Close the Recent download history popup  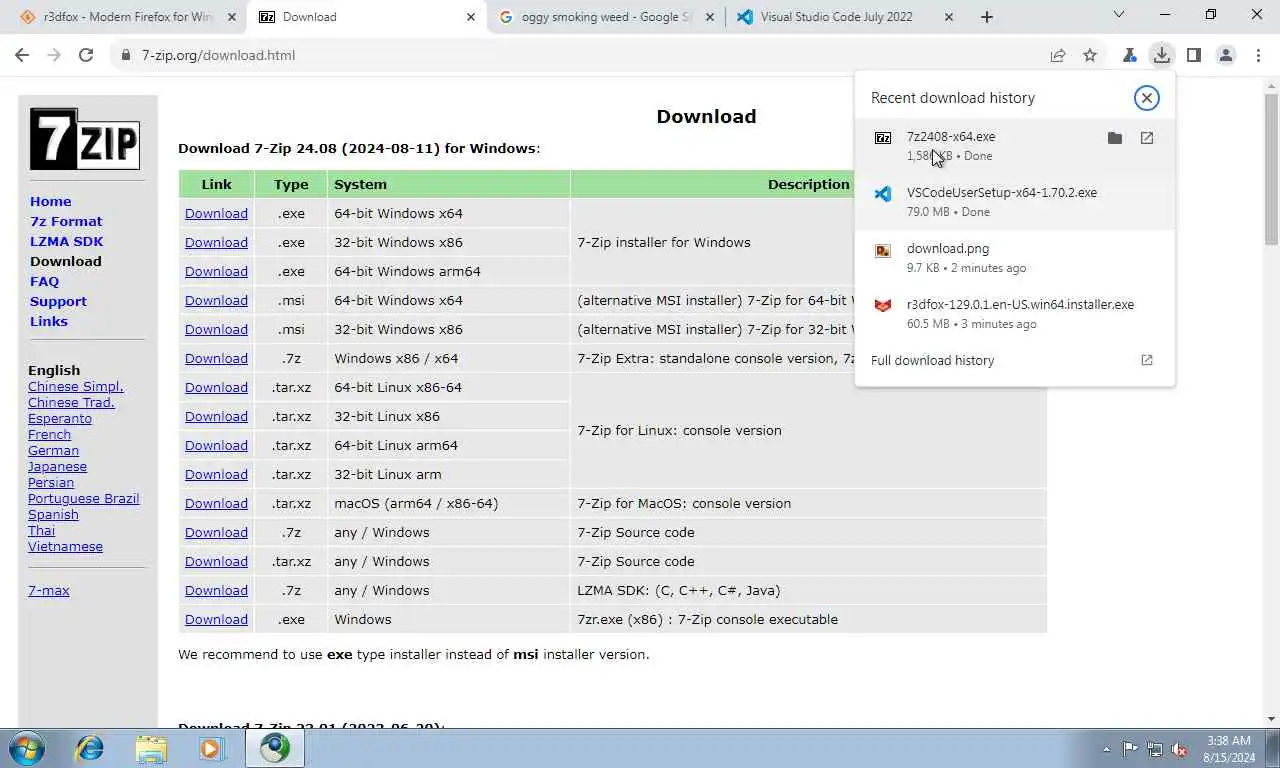[1146, 97]
